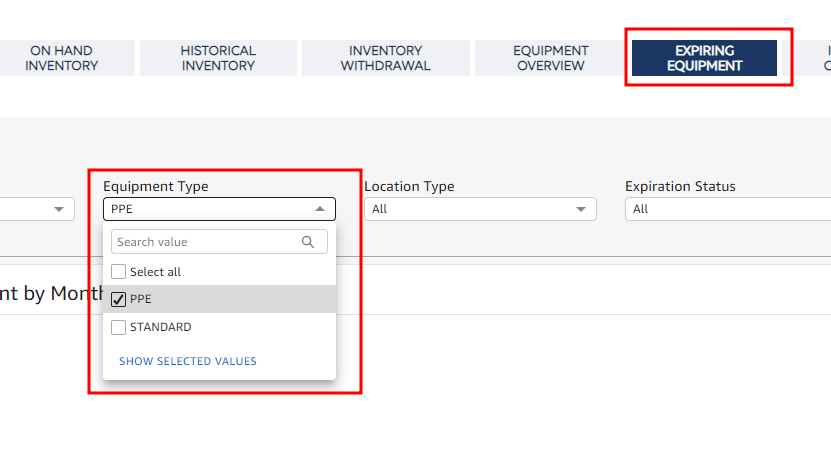Viewport: 831px width, 460px height.
Task: Check the STANDARD checkbox
Action: pos(119,327)
